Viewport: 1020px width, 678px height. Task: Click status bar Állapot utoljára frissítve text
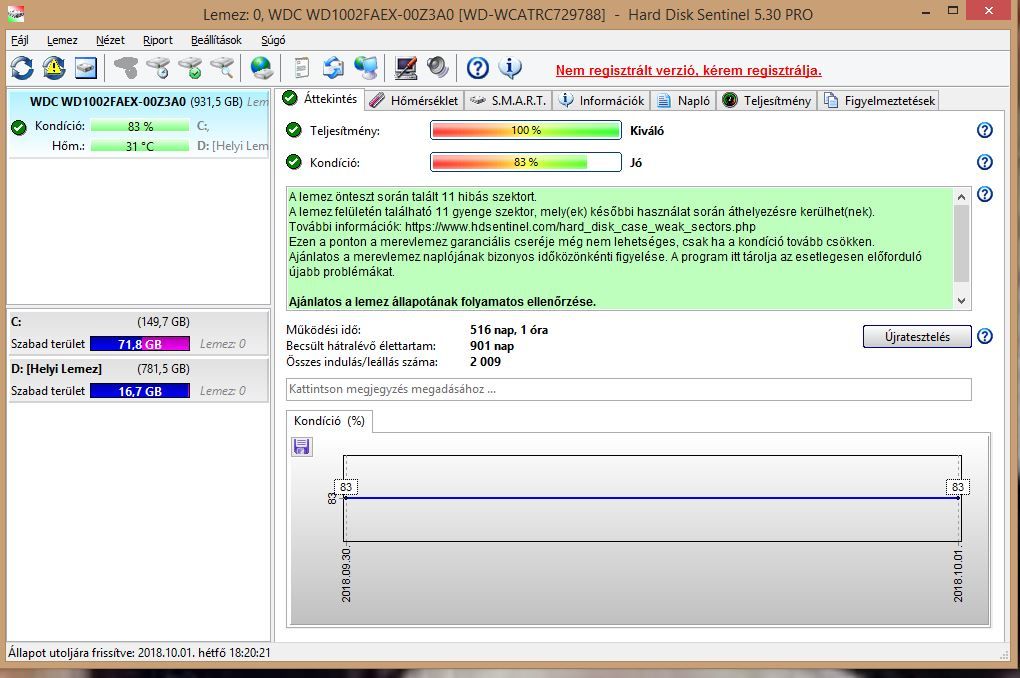pyautogui.click(x=139, y=653)
